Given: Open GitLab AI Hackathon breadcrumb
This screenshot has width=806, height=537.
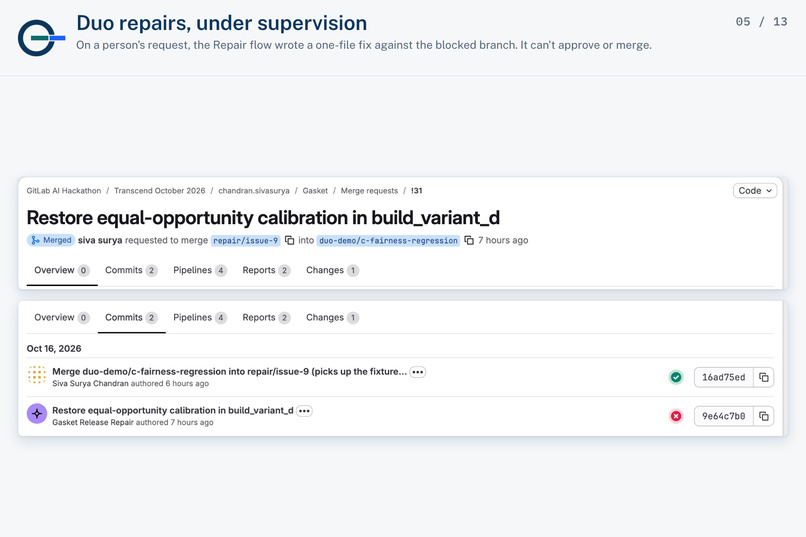Looking at the screenshot, I should (64, 191).
